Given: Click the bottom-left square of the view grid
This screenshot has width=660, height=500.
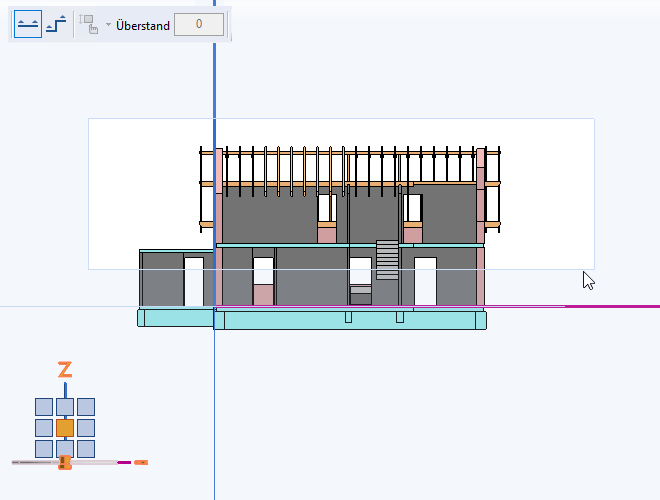Looking at the screenshot, I should pos(44,449).
